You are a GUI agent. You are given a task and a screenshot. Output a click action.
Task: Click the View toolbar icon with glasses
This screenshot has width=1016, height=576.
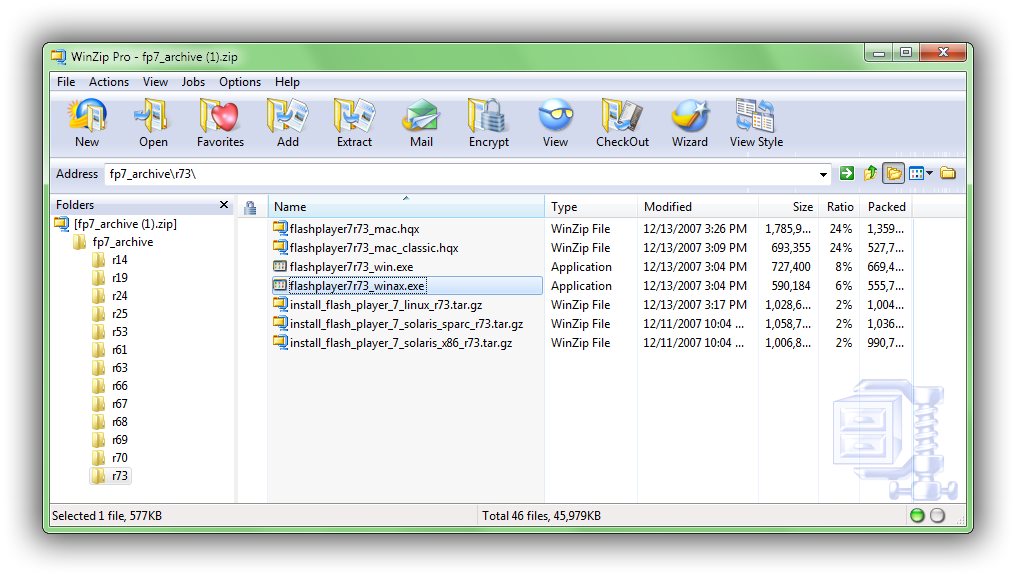555,123
